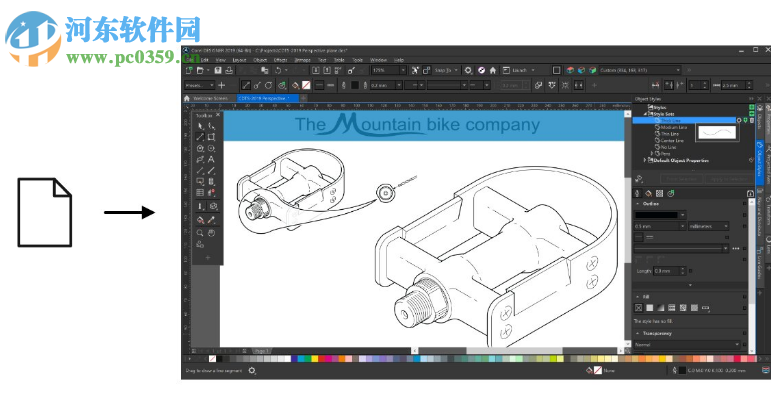Click the black outline color swatch in Outline
Viewport: 771px width, 407px height.
[x=656, y=215]
